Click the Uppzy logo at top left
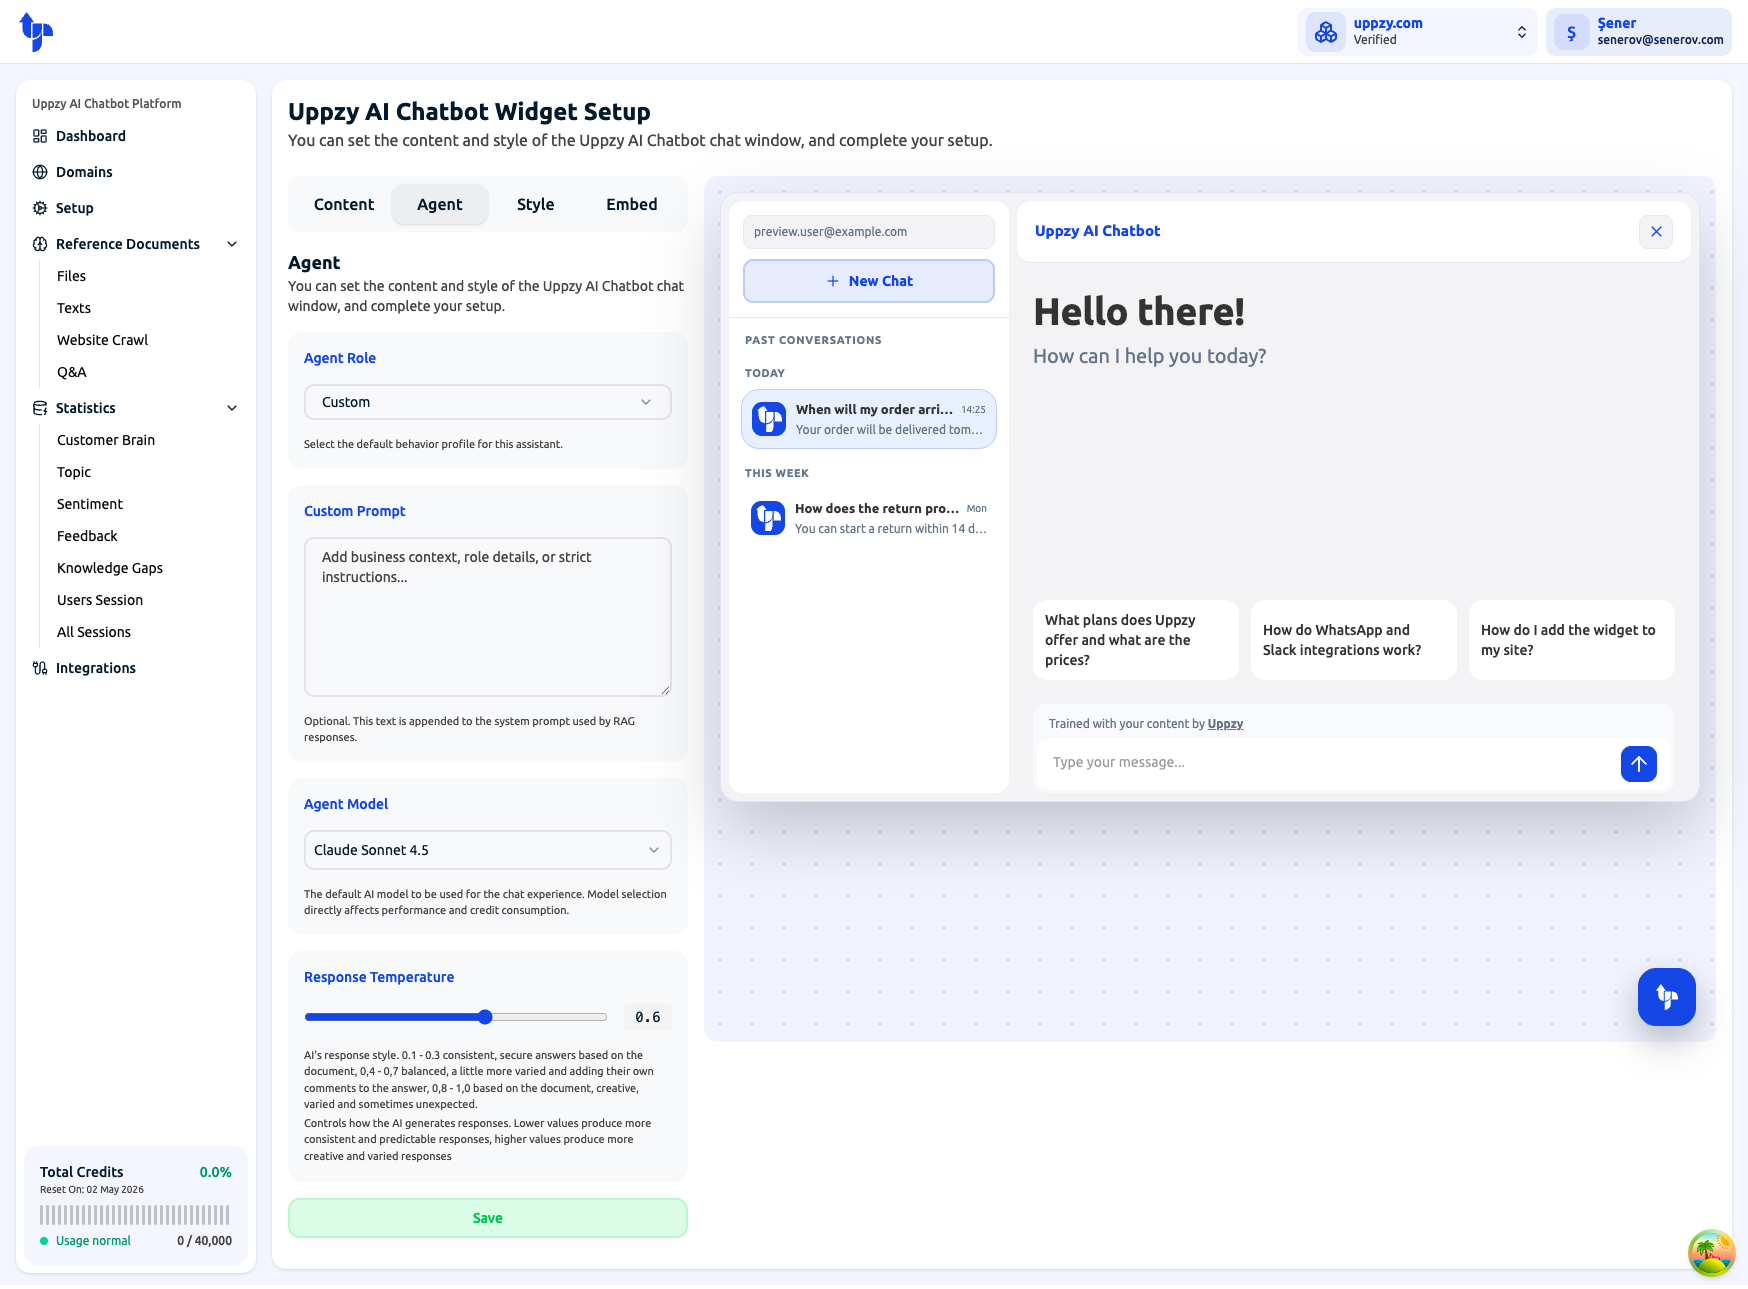The width and height of the screenshot is (1748, 1289). click(36, 32)
